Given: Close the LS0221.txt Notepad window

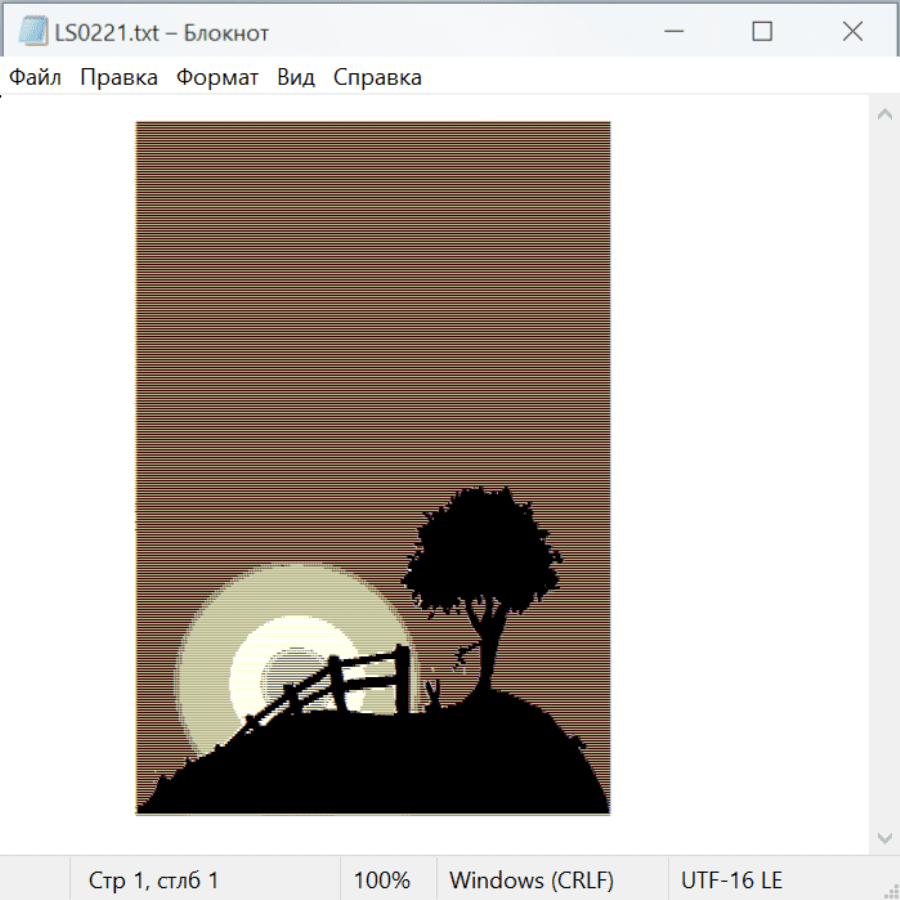Looking at the screenshot, I should pyautogui.click(x=852, y=32).
